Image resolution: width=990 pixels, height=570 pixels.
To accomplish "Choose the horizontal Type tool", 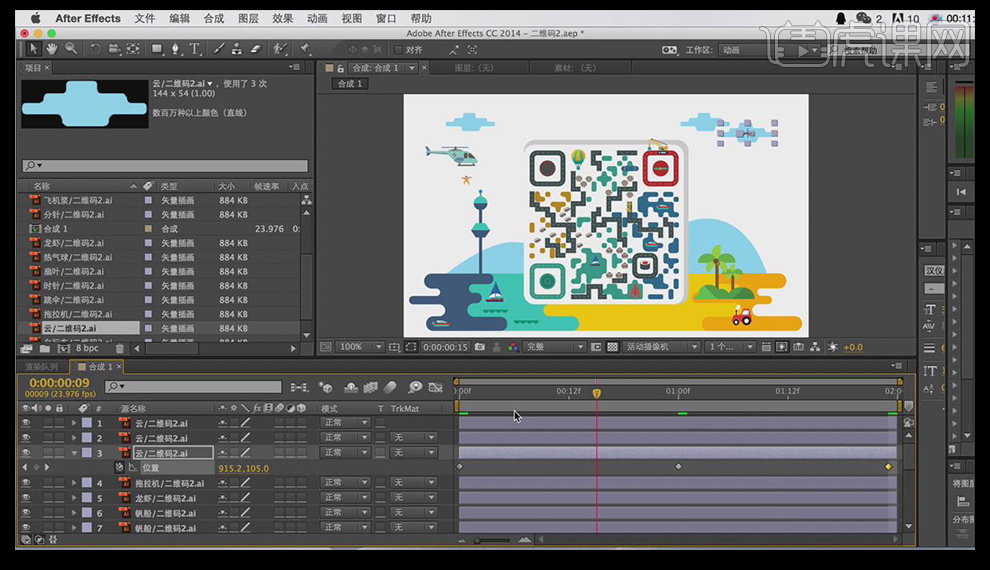I will click(194, 48).
